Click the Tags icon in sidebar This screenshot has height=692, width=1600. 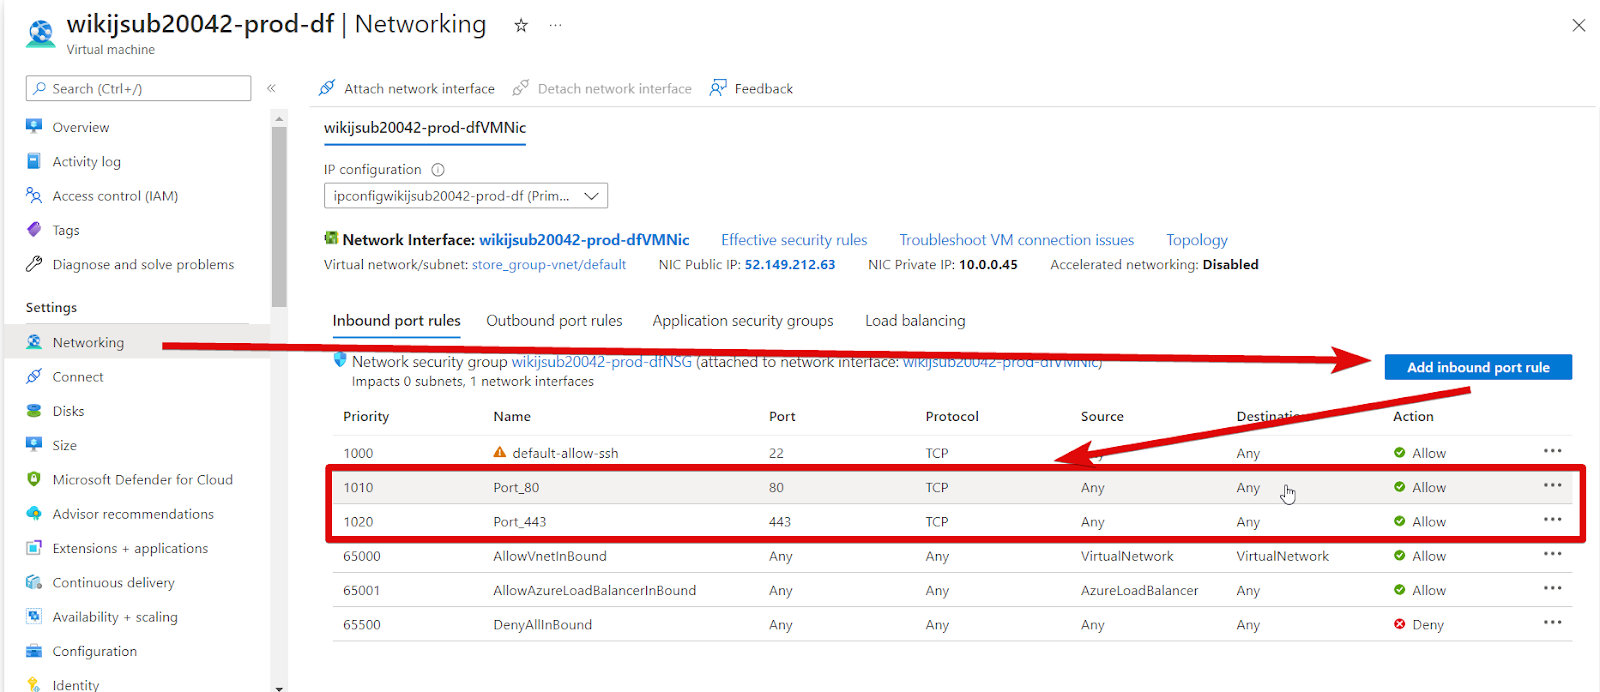click(34, 230)
